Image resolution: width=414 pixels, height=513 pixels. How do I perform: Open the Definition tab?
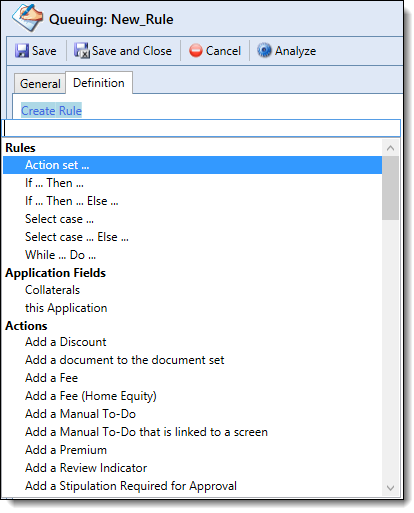(99, 83)
